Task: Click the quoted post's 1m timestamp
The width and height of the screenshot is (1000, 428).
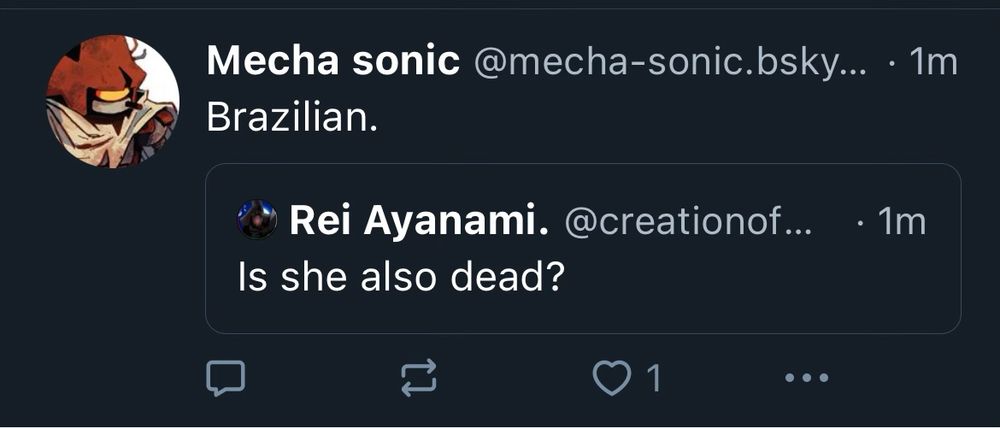Action: (x=901, y=221)
